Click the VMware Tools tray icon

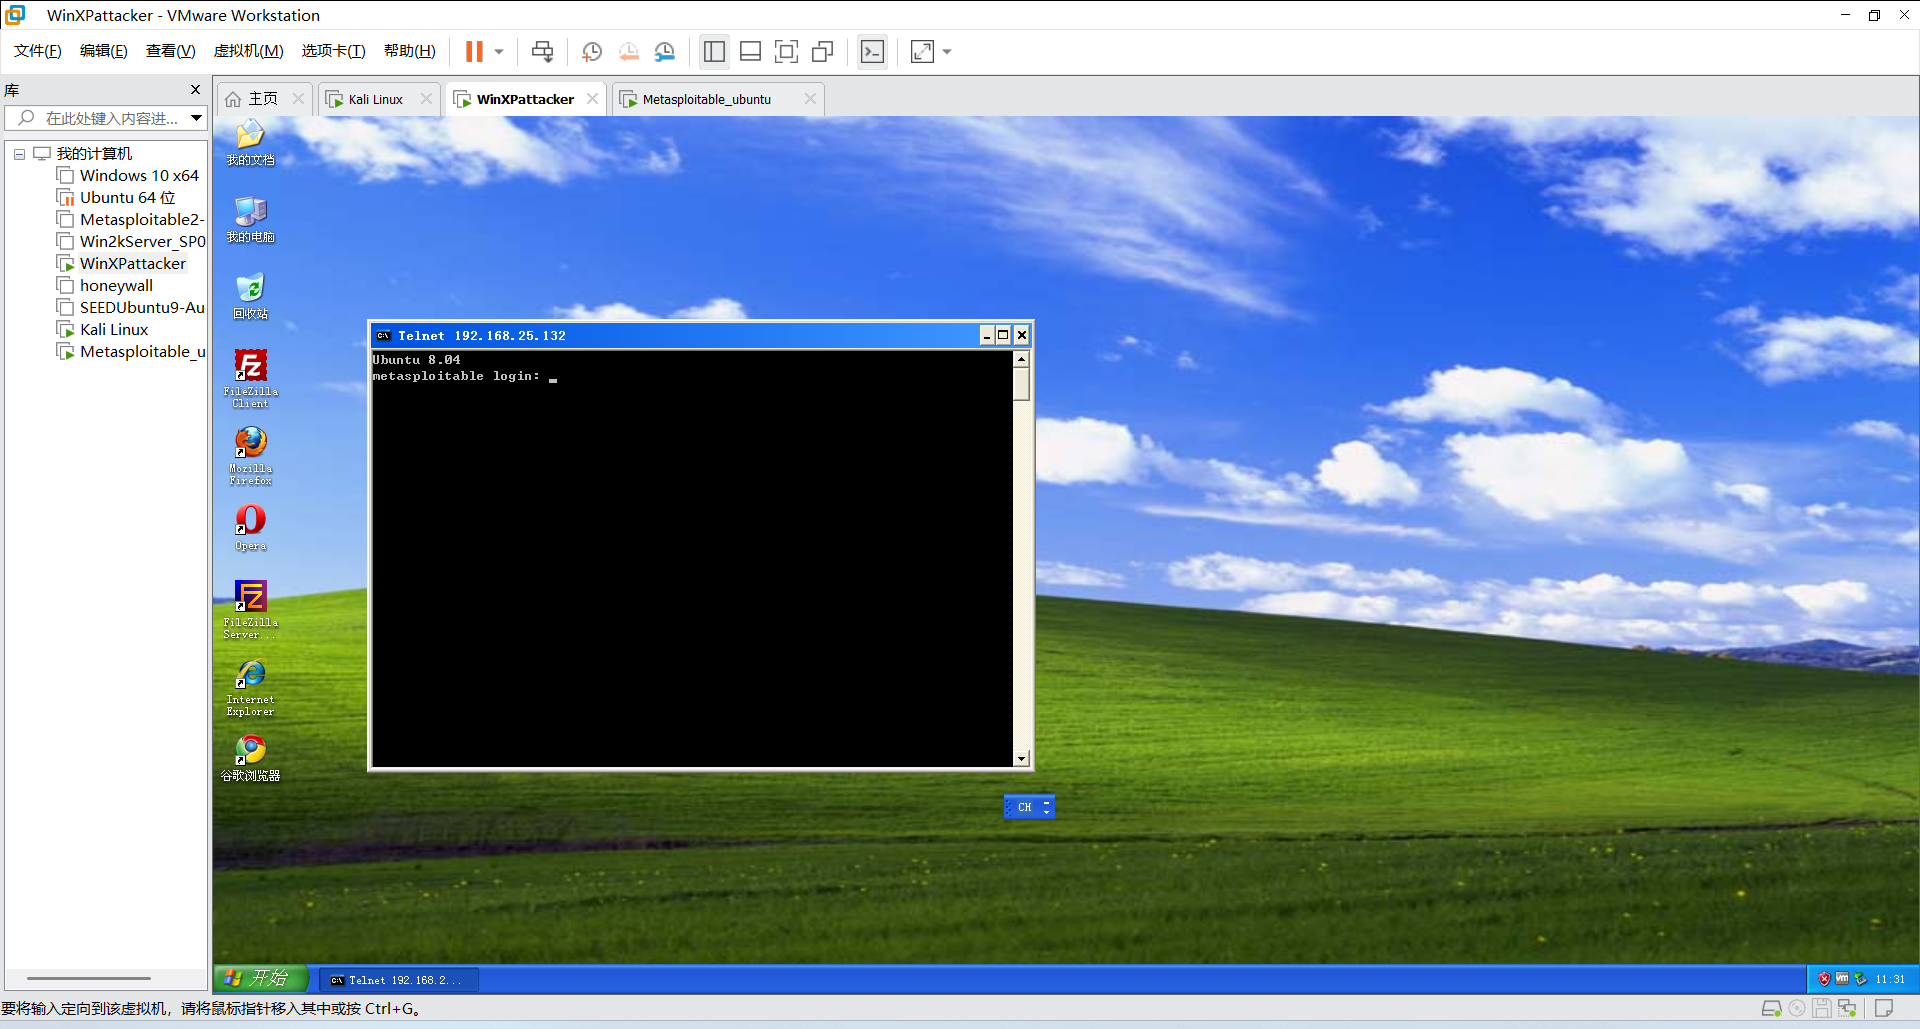[1842, 979]
